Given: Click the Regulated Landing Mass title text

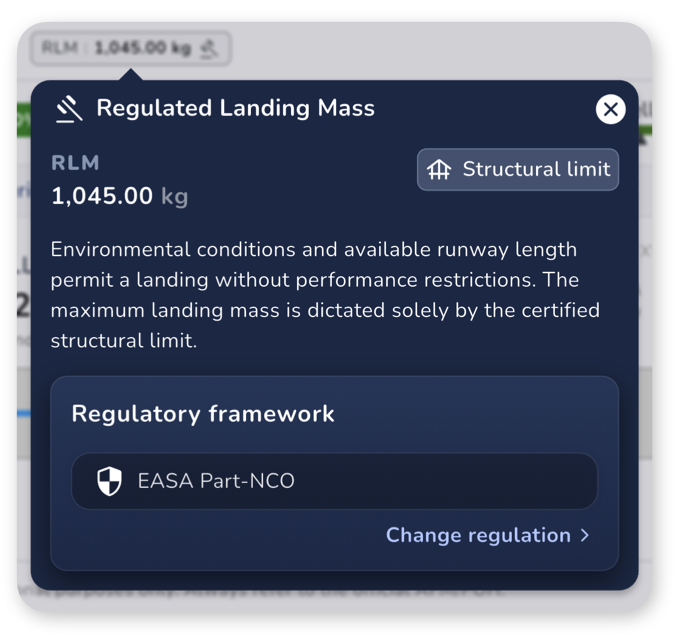Looking at the screenshot, I should [236, 108].
